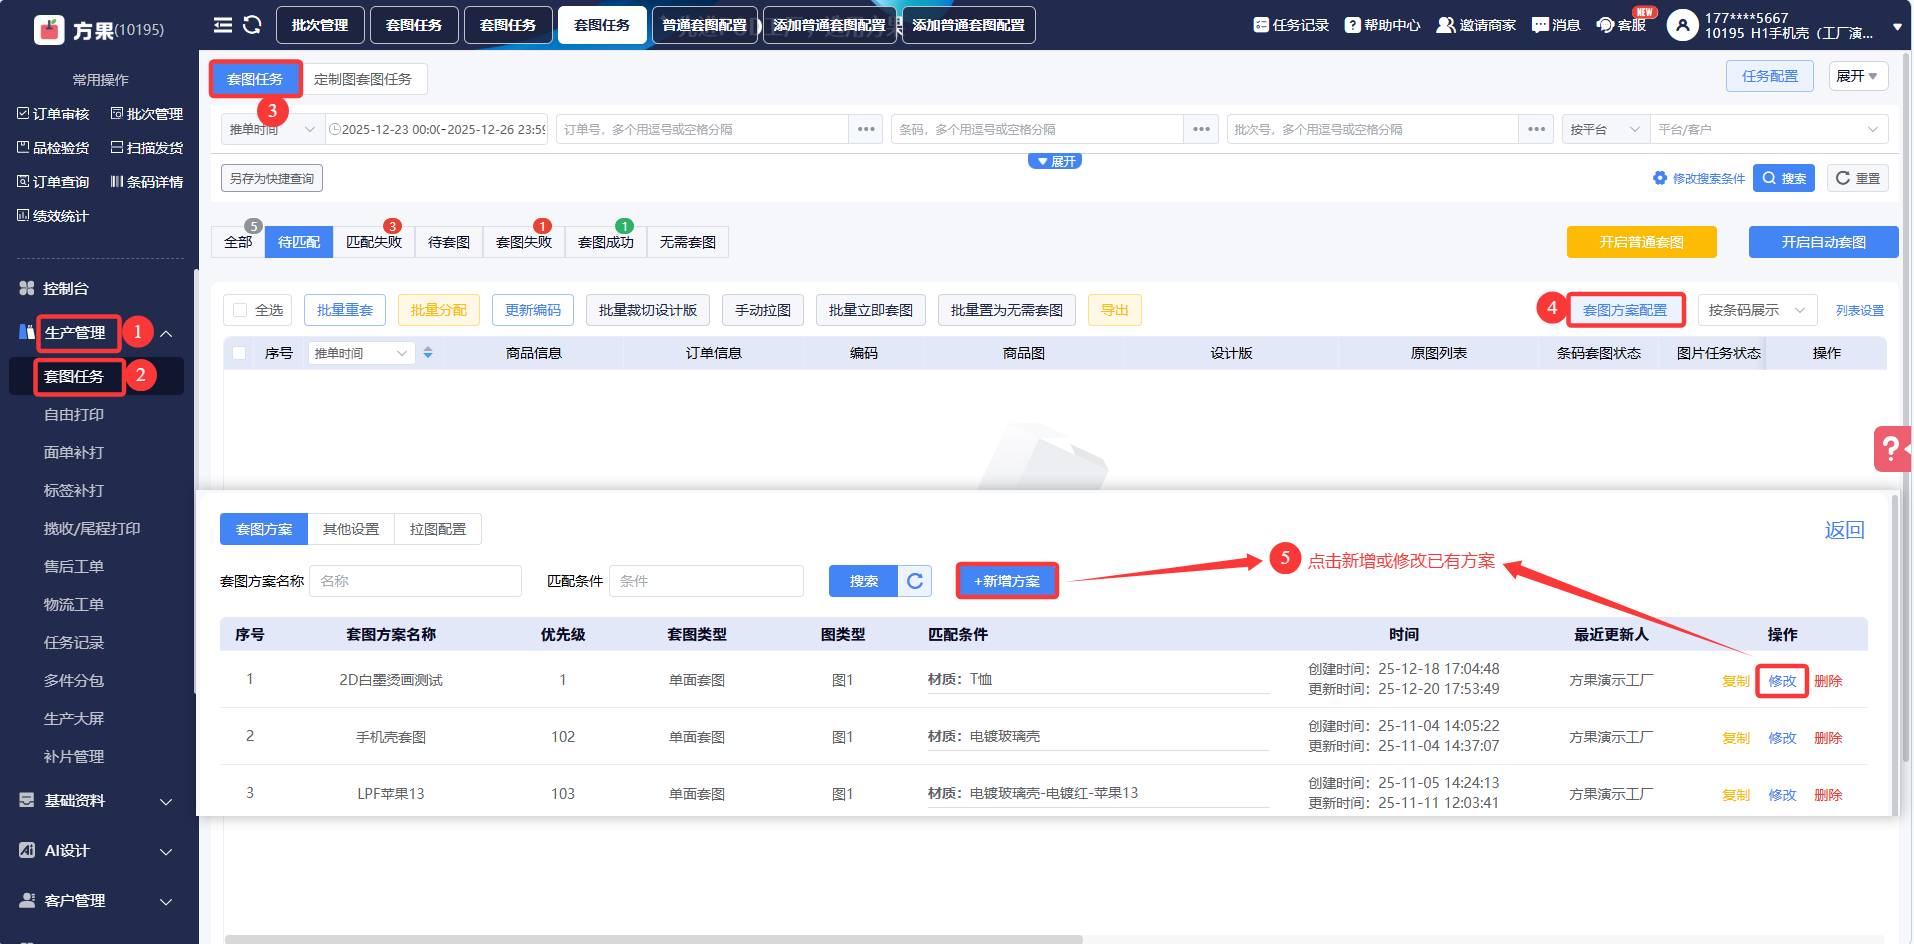Click the page refresh icon in top bar

[252, 25]
